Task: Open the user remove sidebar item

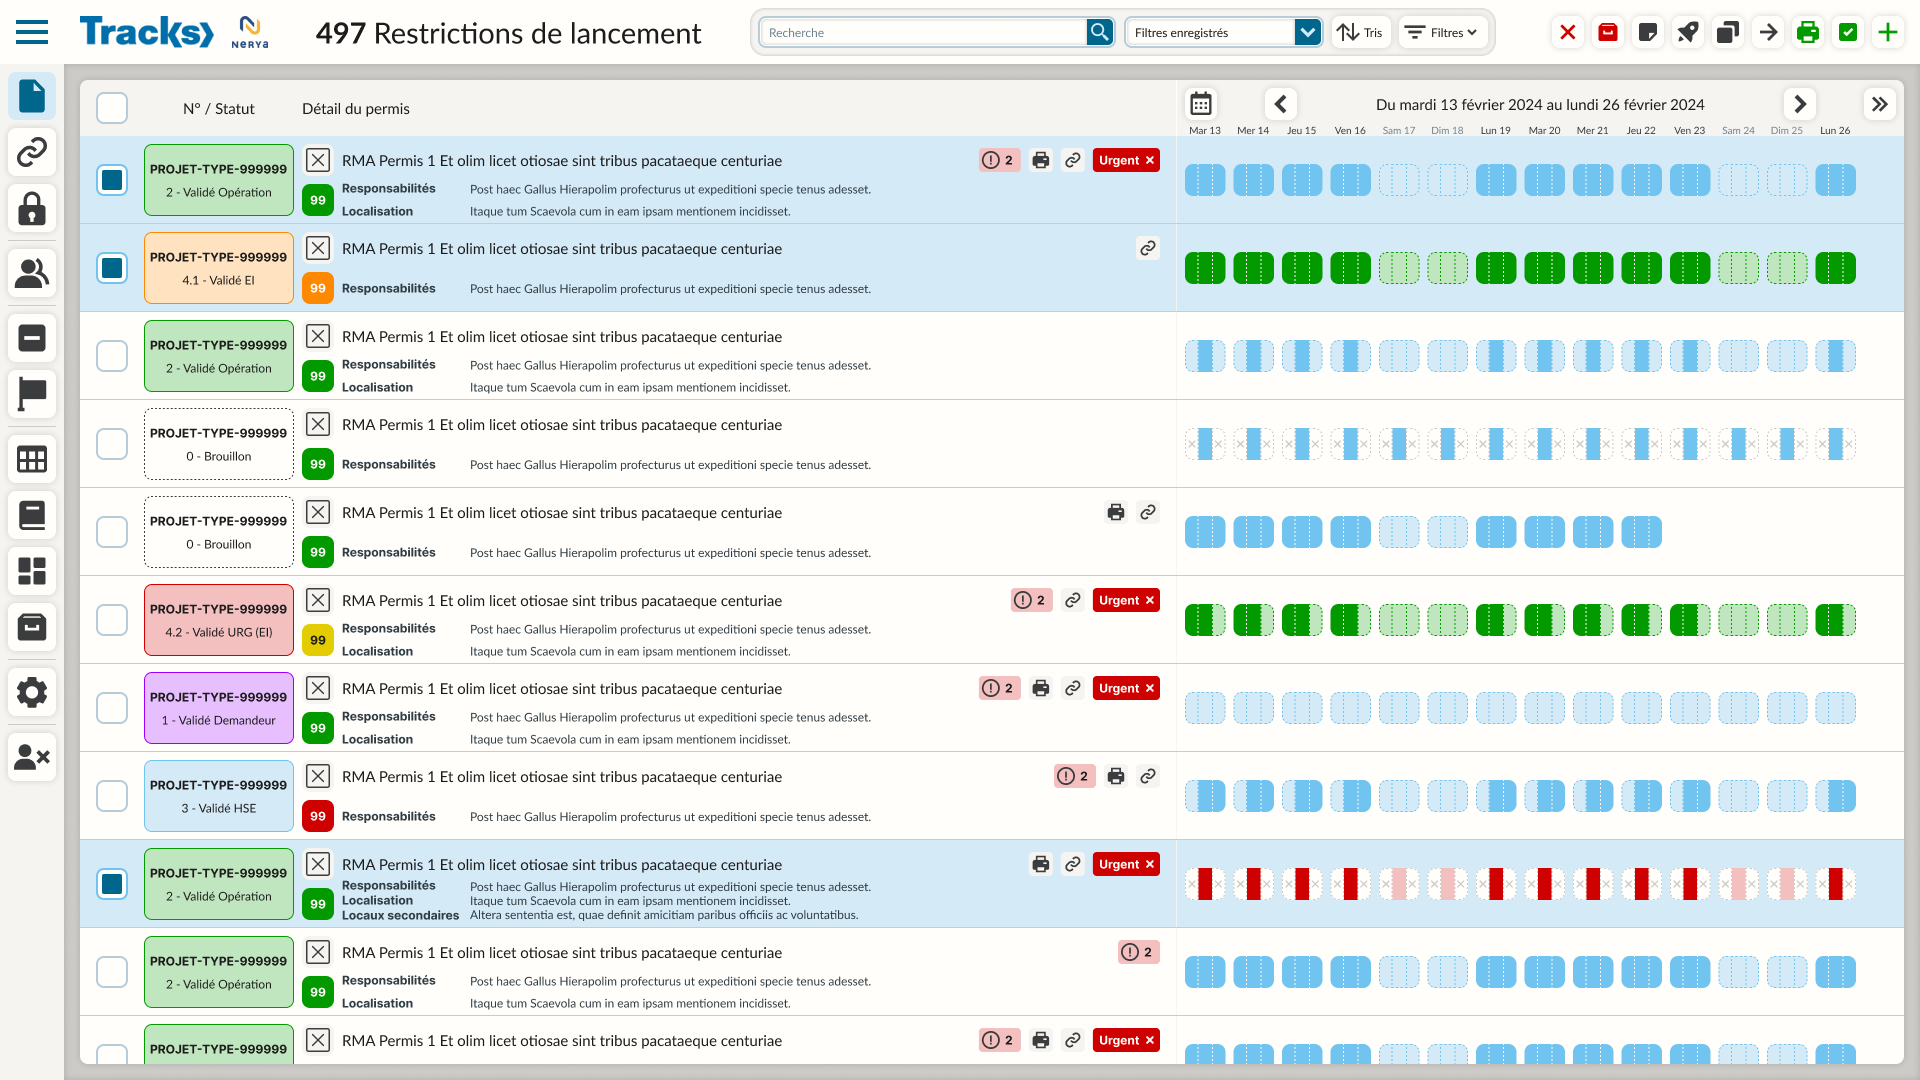Action: pos(32,757)
